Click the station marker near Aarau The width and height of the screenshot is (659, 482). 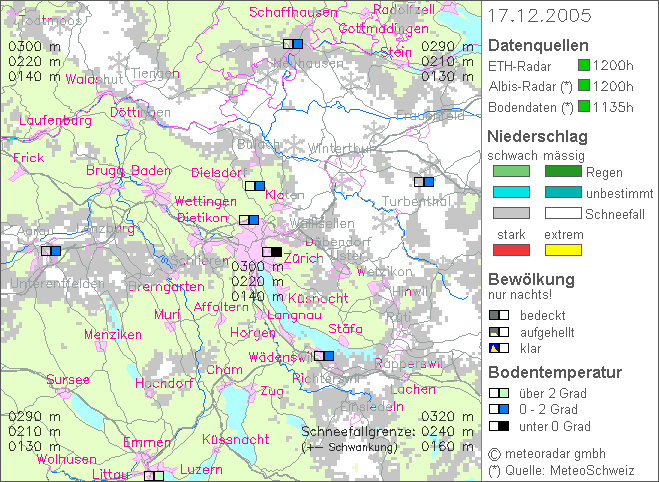(51, 251)
